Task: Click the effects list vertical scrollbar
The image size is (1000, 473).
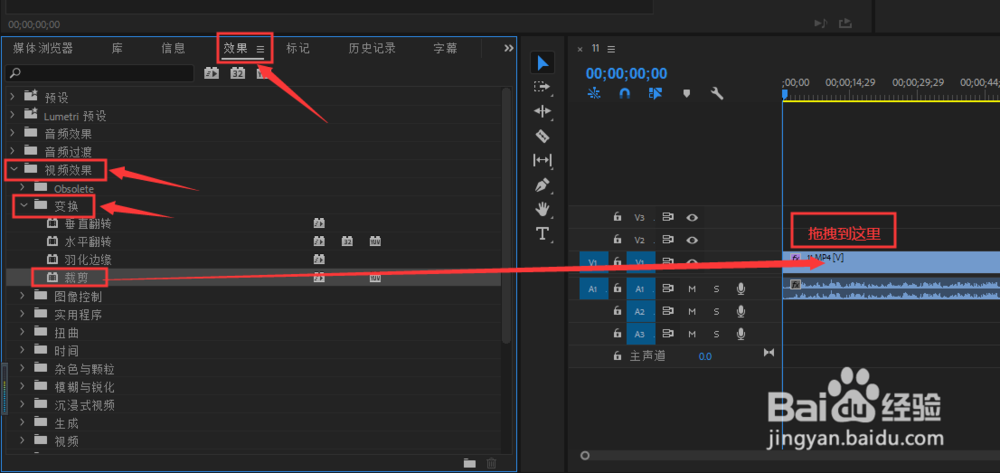Action: click(x=506, y=217)
